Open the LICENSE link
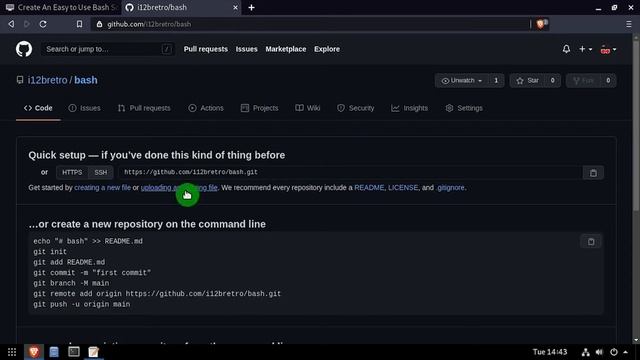Screen dimensions: 640x360 (x=403, y=188)
